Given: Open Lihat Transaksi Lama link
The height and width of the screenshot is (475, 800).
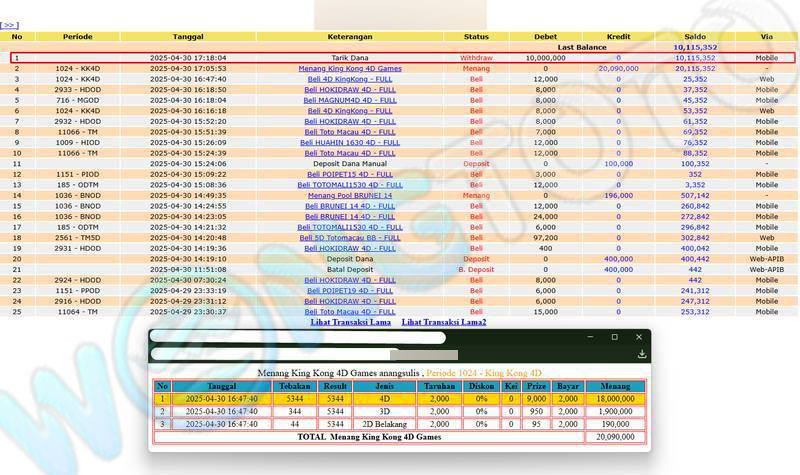Looking at the screenshot, I should (x=350, y=322).
